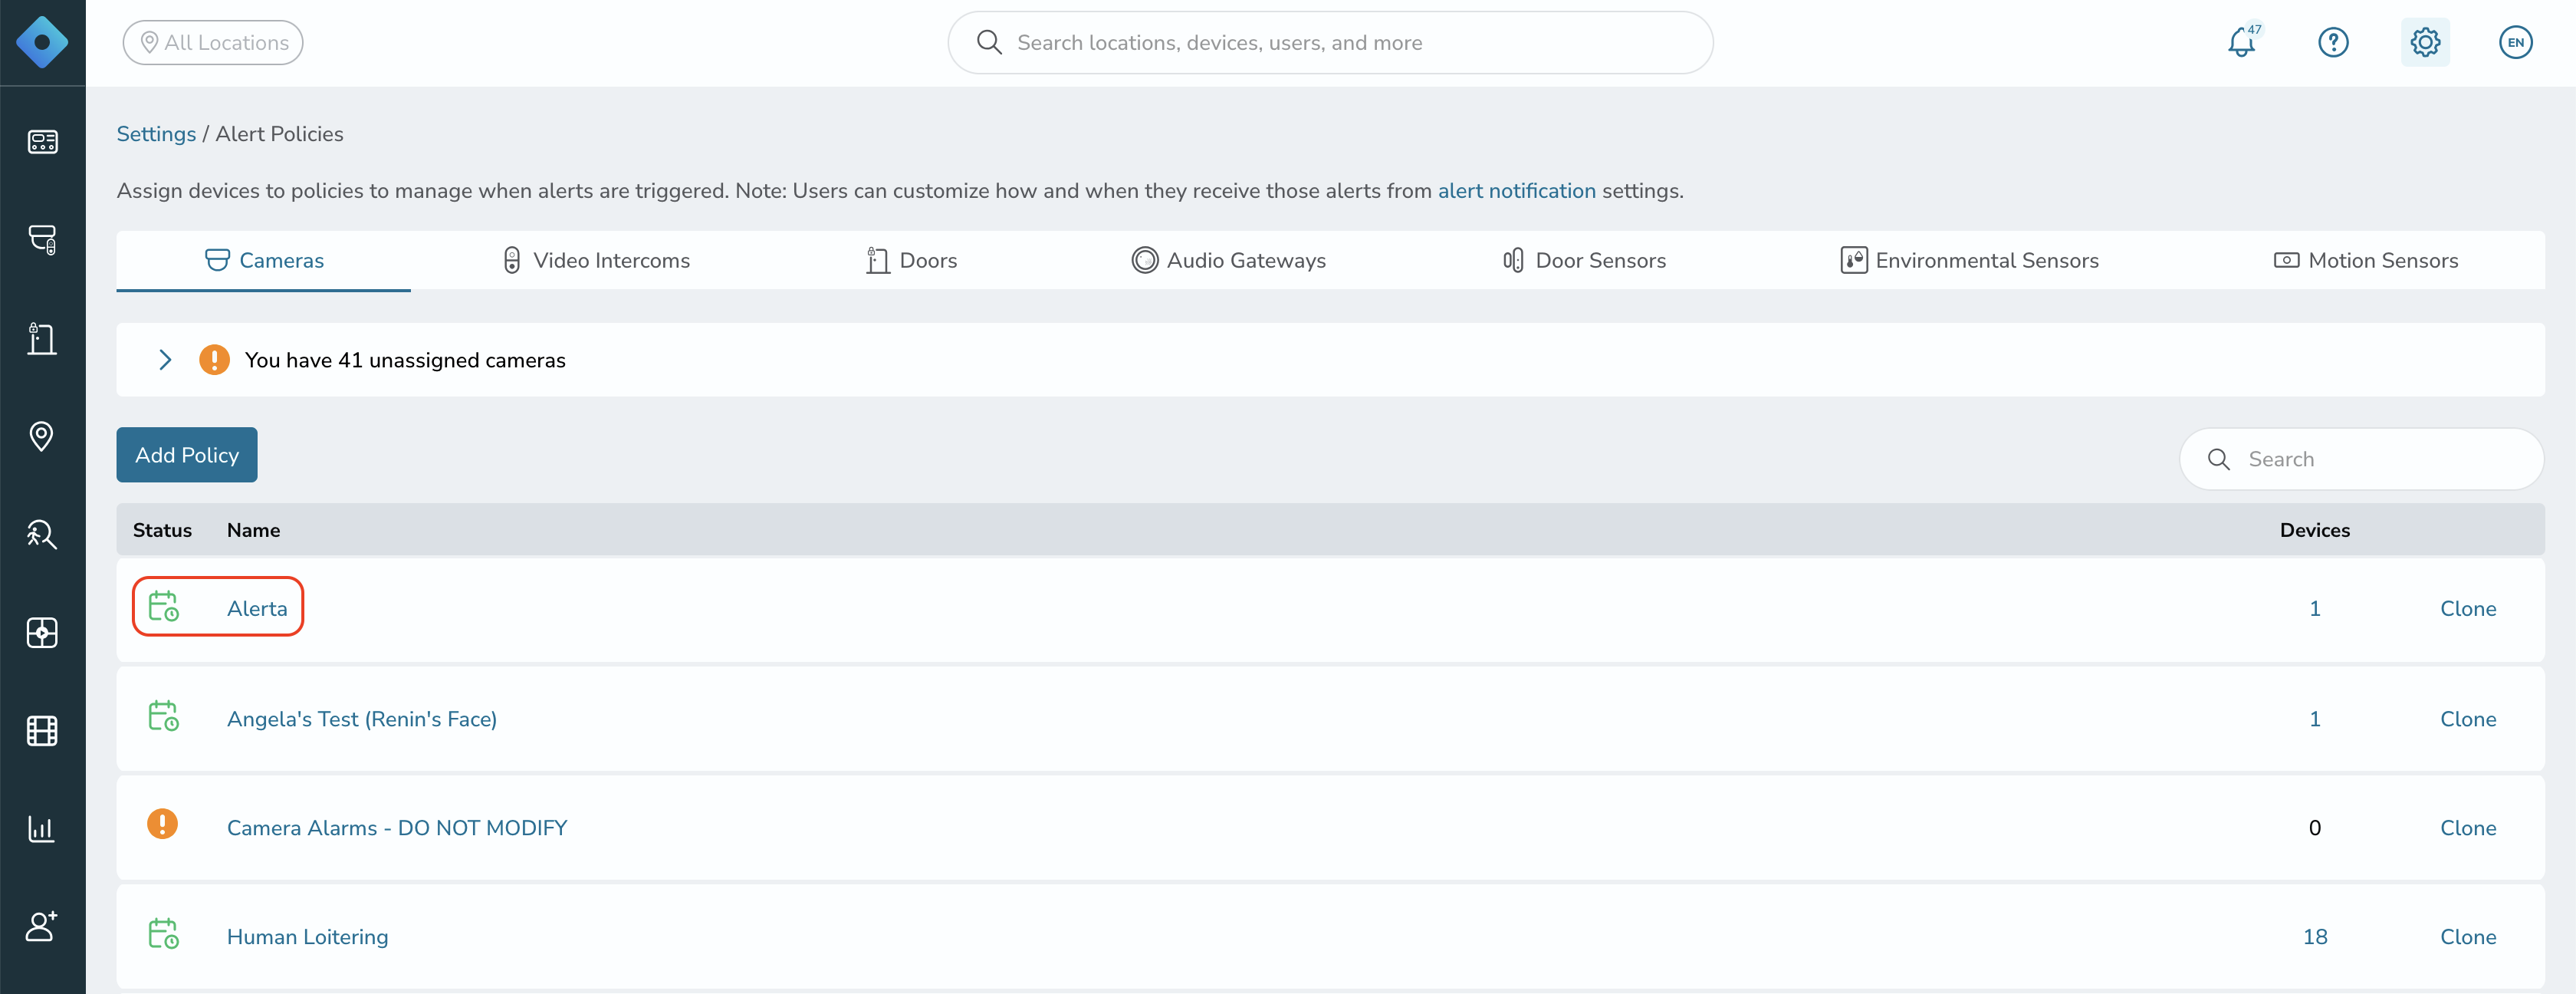Click the Devices column header
Screen dimensions: 2576x994
coord(2314,530)
